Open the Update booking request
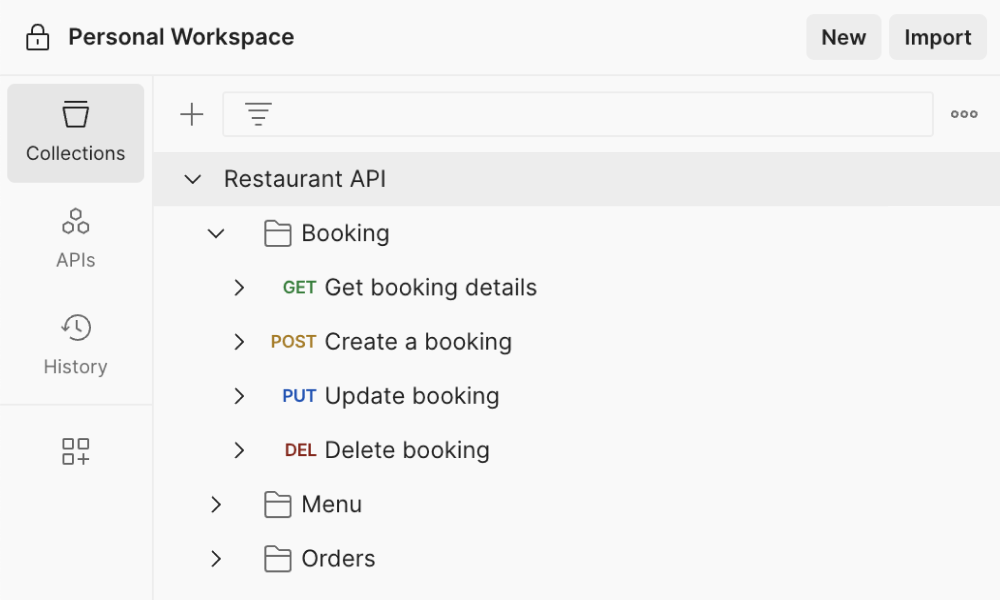 point(409,395)
